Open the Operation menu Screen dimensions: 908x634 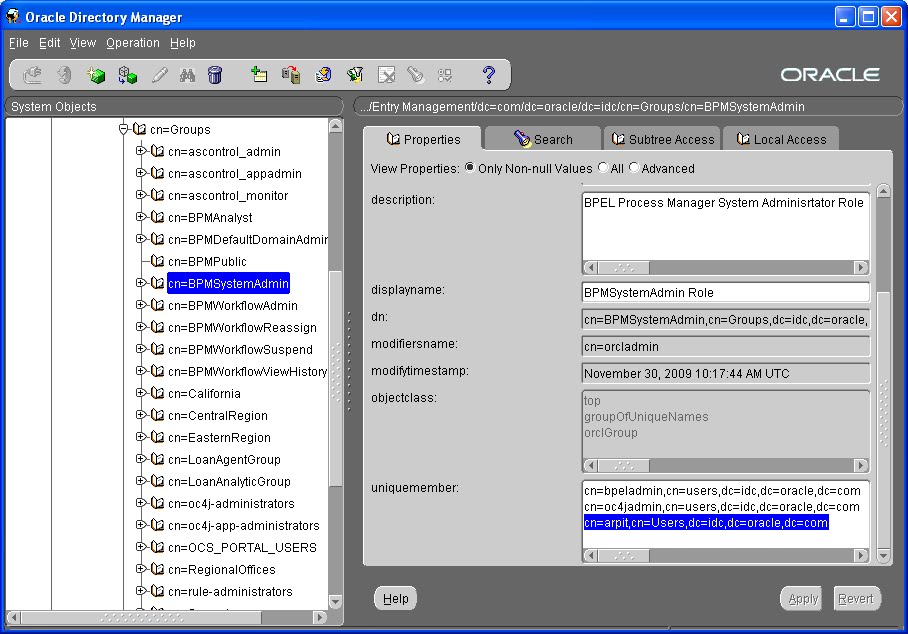pyautogui.click(x=133, y=43)
